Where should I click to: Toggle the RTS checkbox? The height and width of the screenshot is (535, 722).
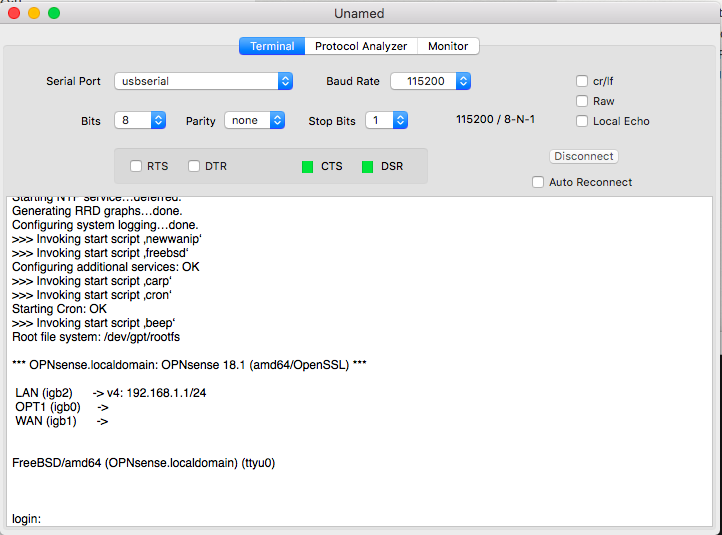click(136, 166)
